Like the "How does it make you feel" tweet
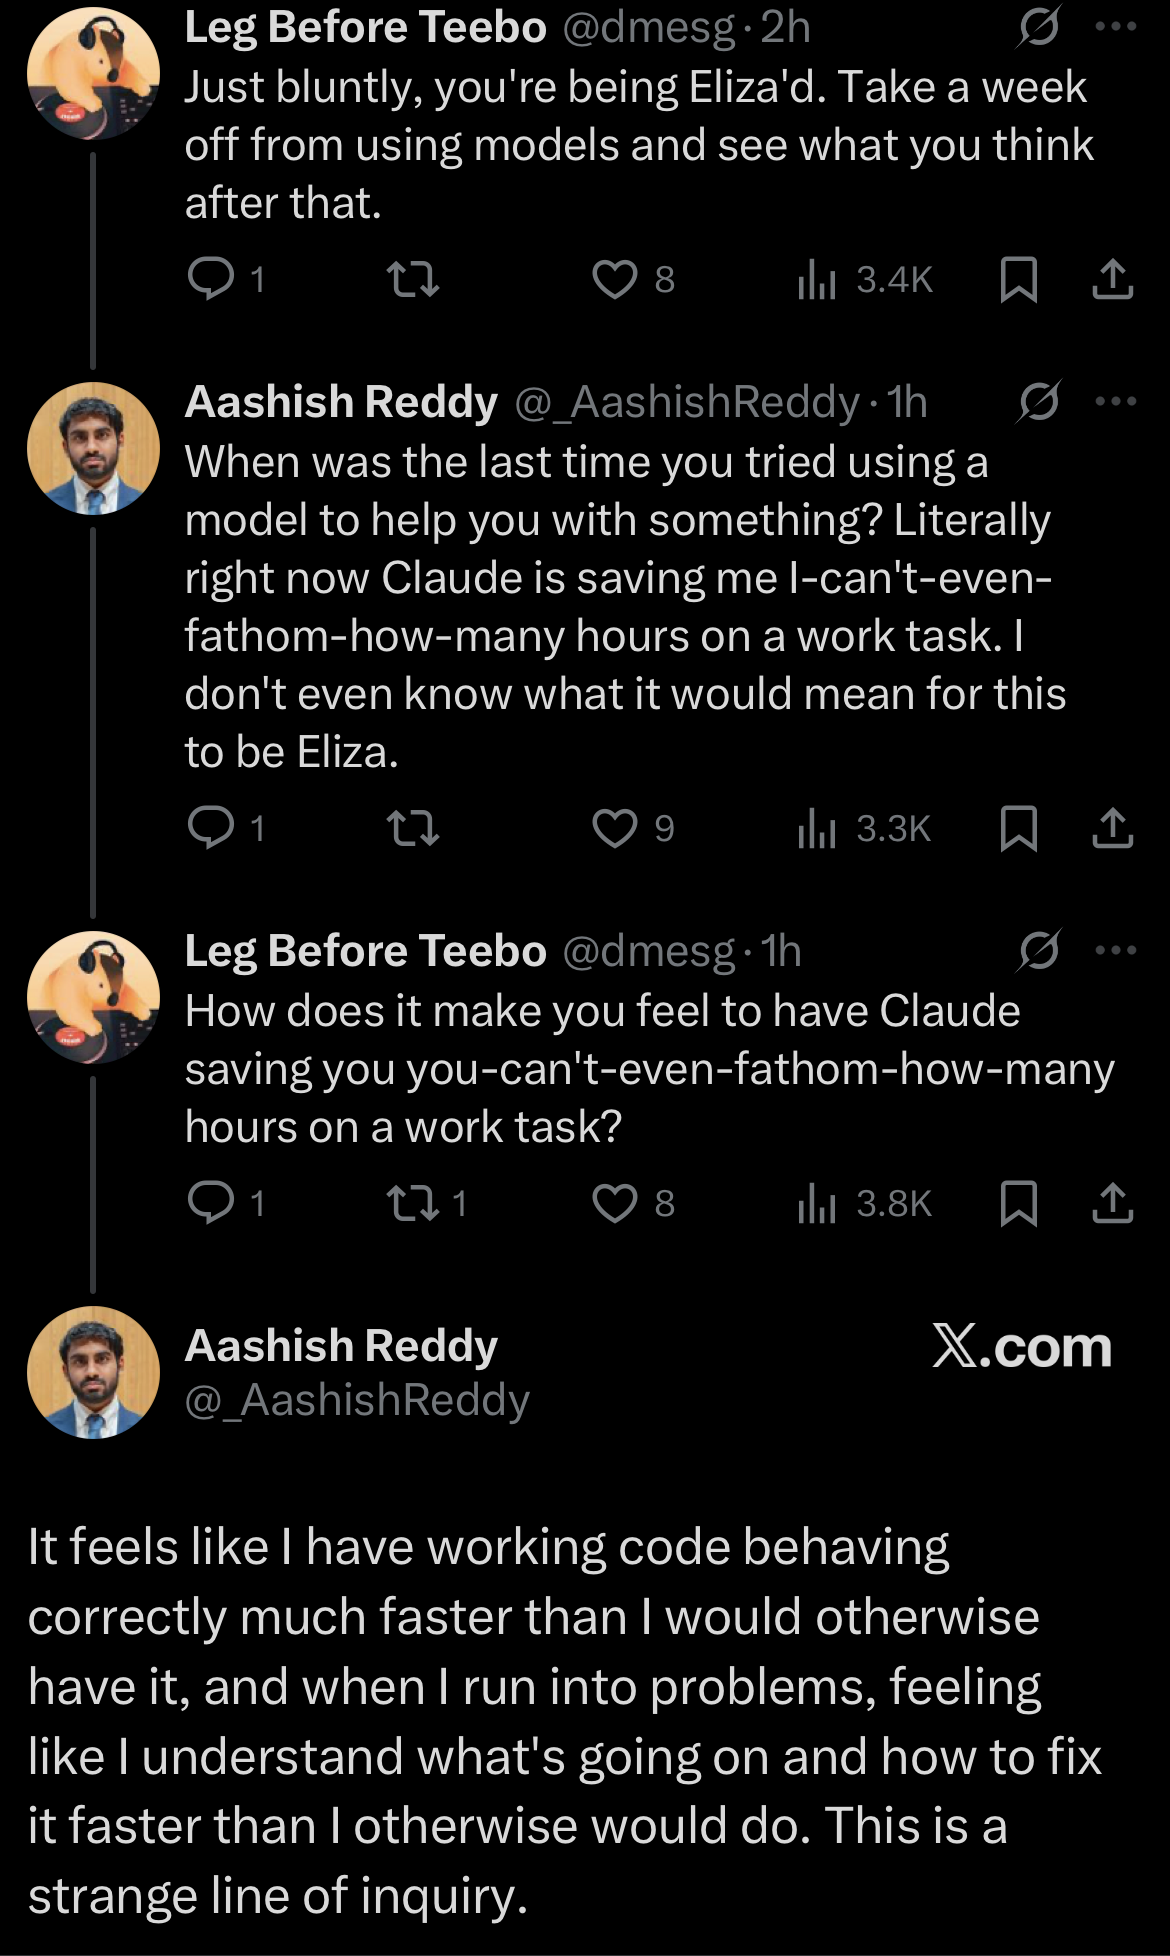Viewport: 1170px width, 1956px height. [x=614, y=1203]
